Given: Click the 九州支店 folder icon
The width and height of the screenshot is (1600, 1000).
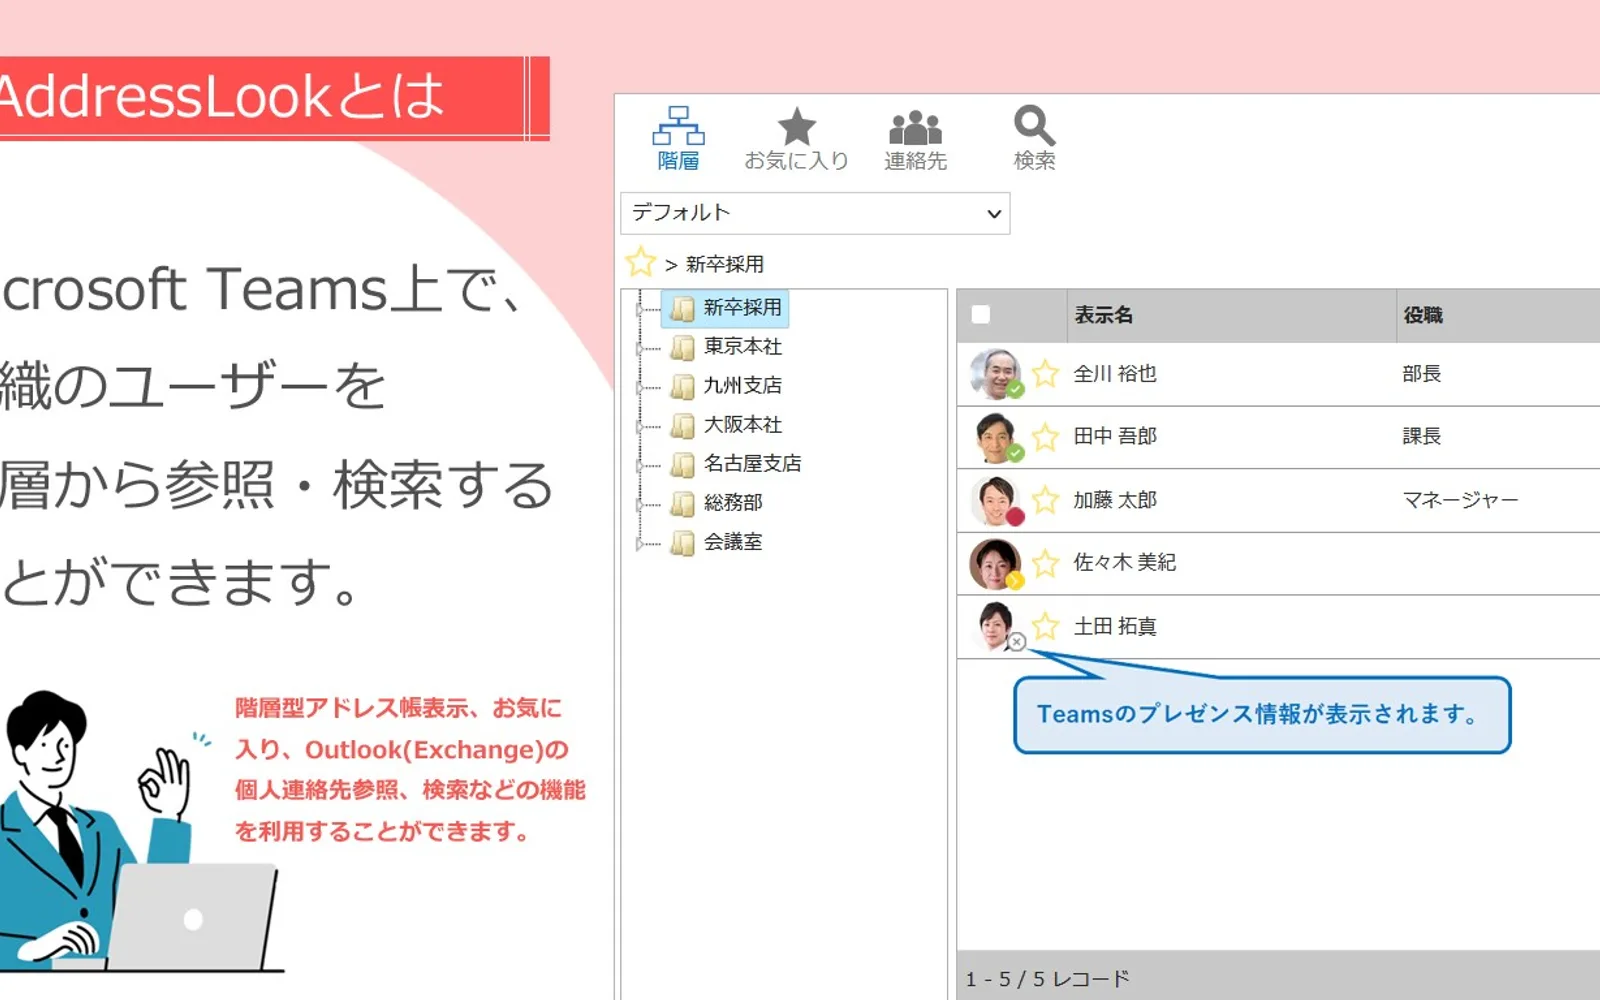Looking at the screenshot, I should 683,387.
